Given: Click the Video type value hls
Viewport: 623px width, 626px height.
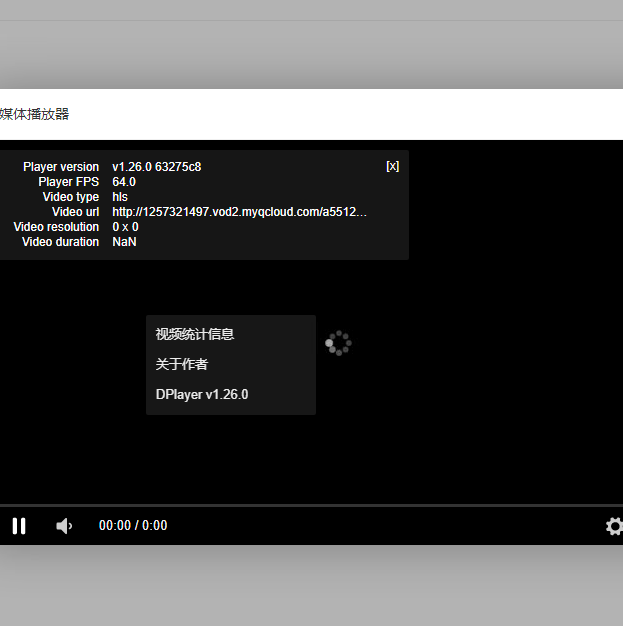Looking at the screenshot, I should [x=120, y=197].
